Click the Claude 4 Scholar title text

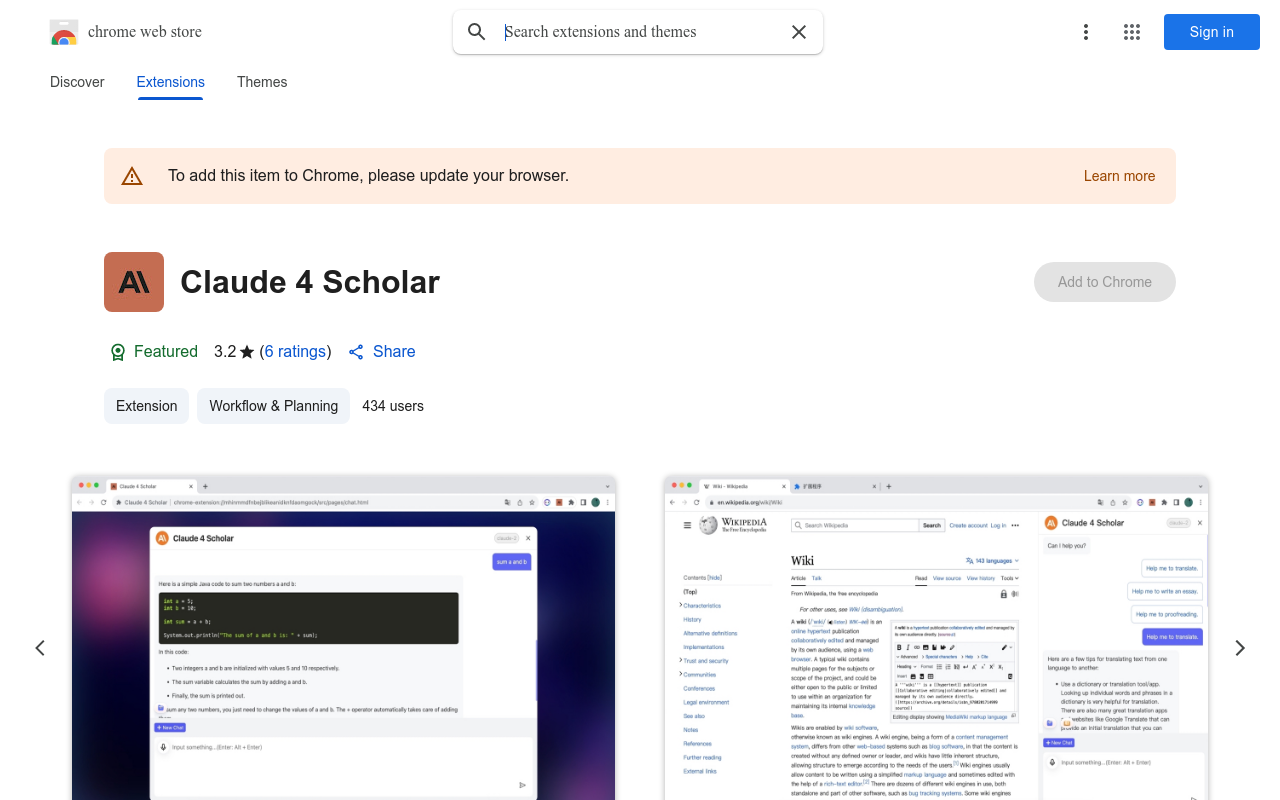310,282
